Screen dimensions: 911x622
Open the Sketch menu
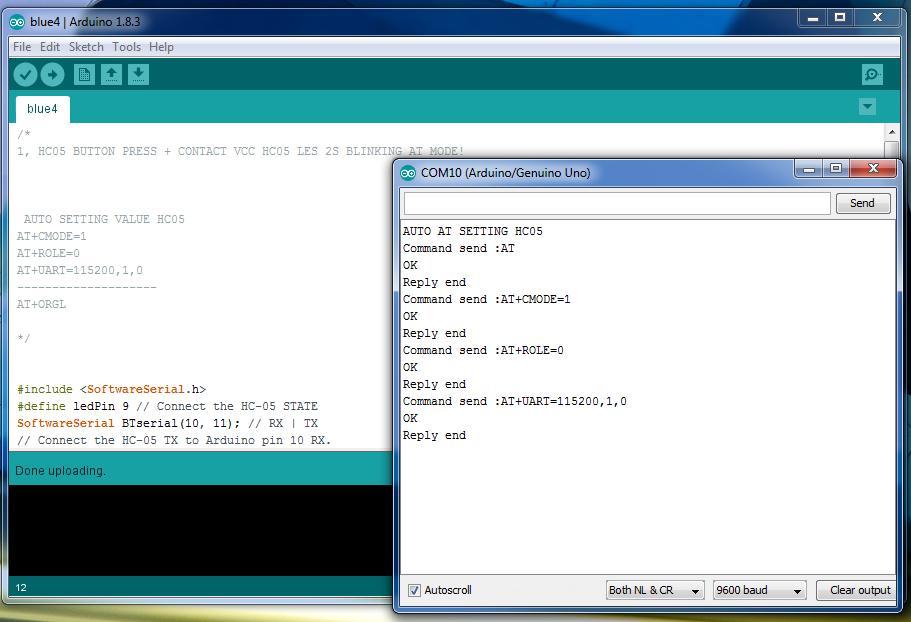pos(86,47)
